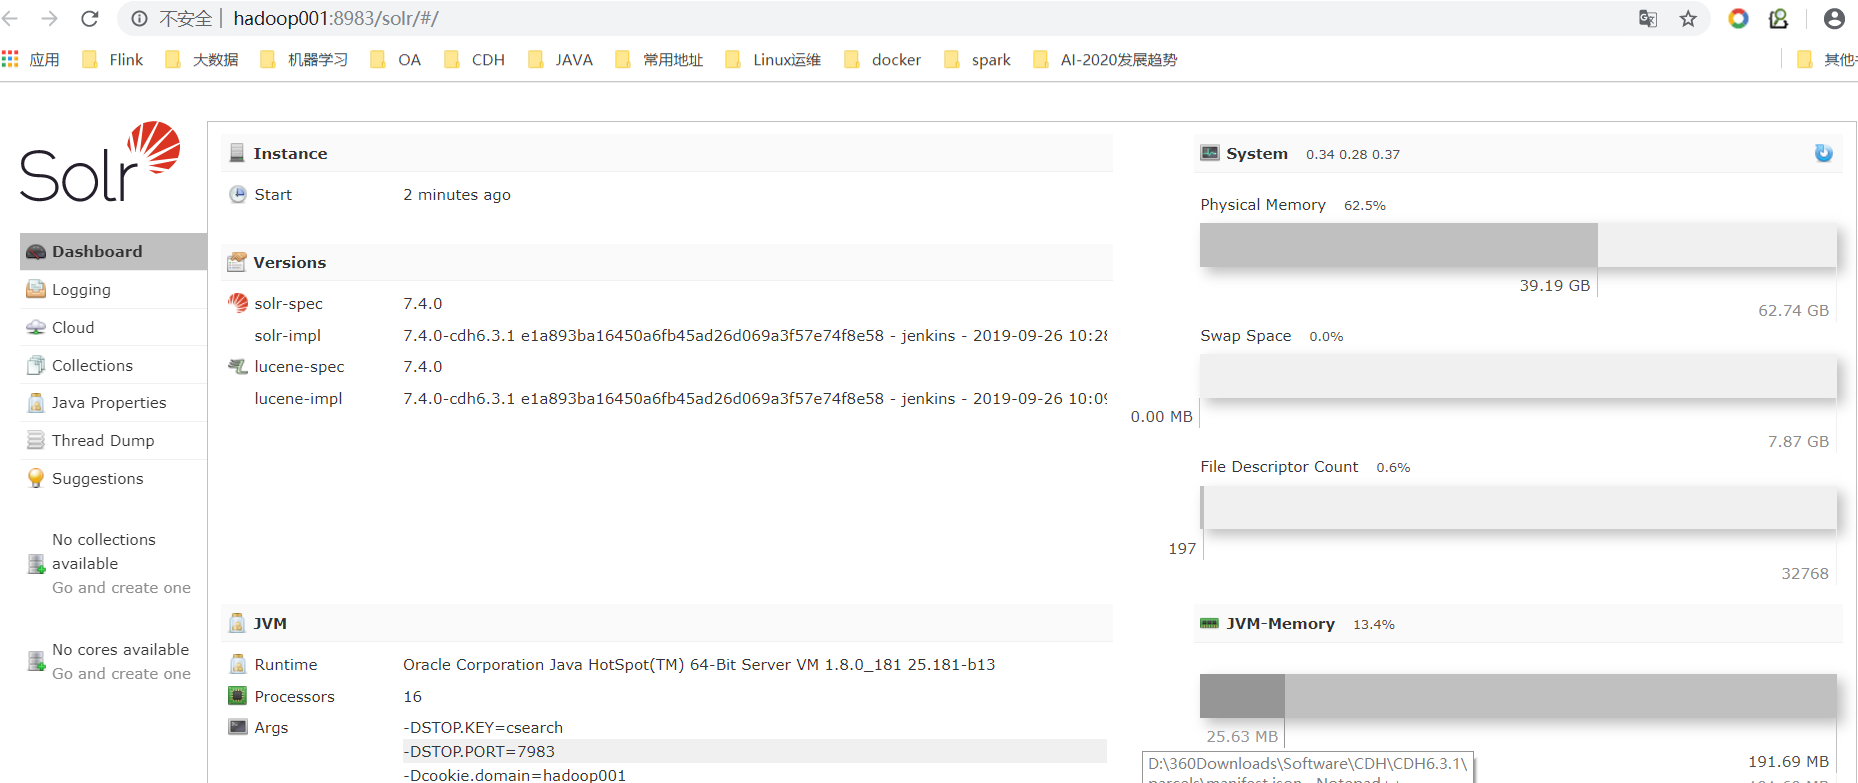Click the browser back arrow
Screen dimensions: 1858x783
click(11, 19)
